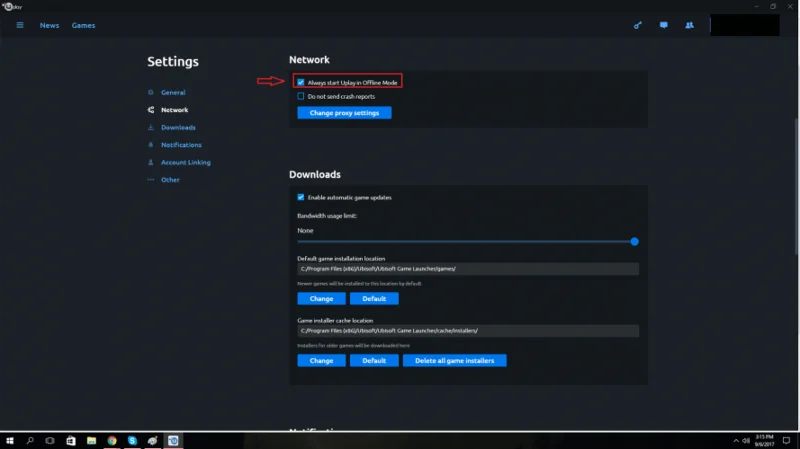This screenshot has height=449, width=800.
Task: Open Skype from taskbar
Action: coord(132,441)
